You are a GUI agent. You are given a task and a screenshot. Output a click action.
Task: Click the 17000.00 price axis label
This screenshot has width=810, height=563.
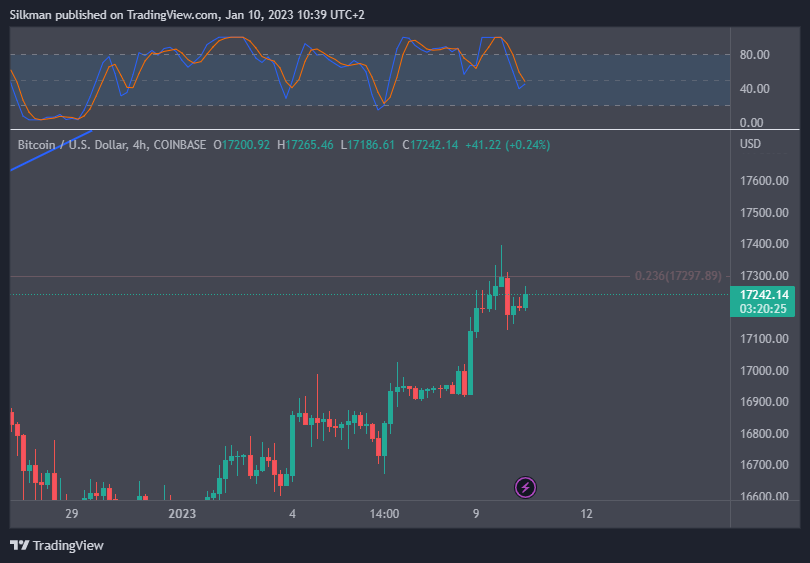[x=764, y=370]
